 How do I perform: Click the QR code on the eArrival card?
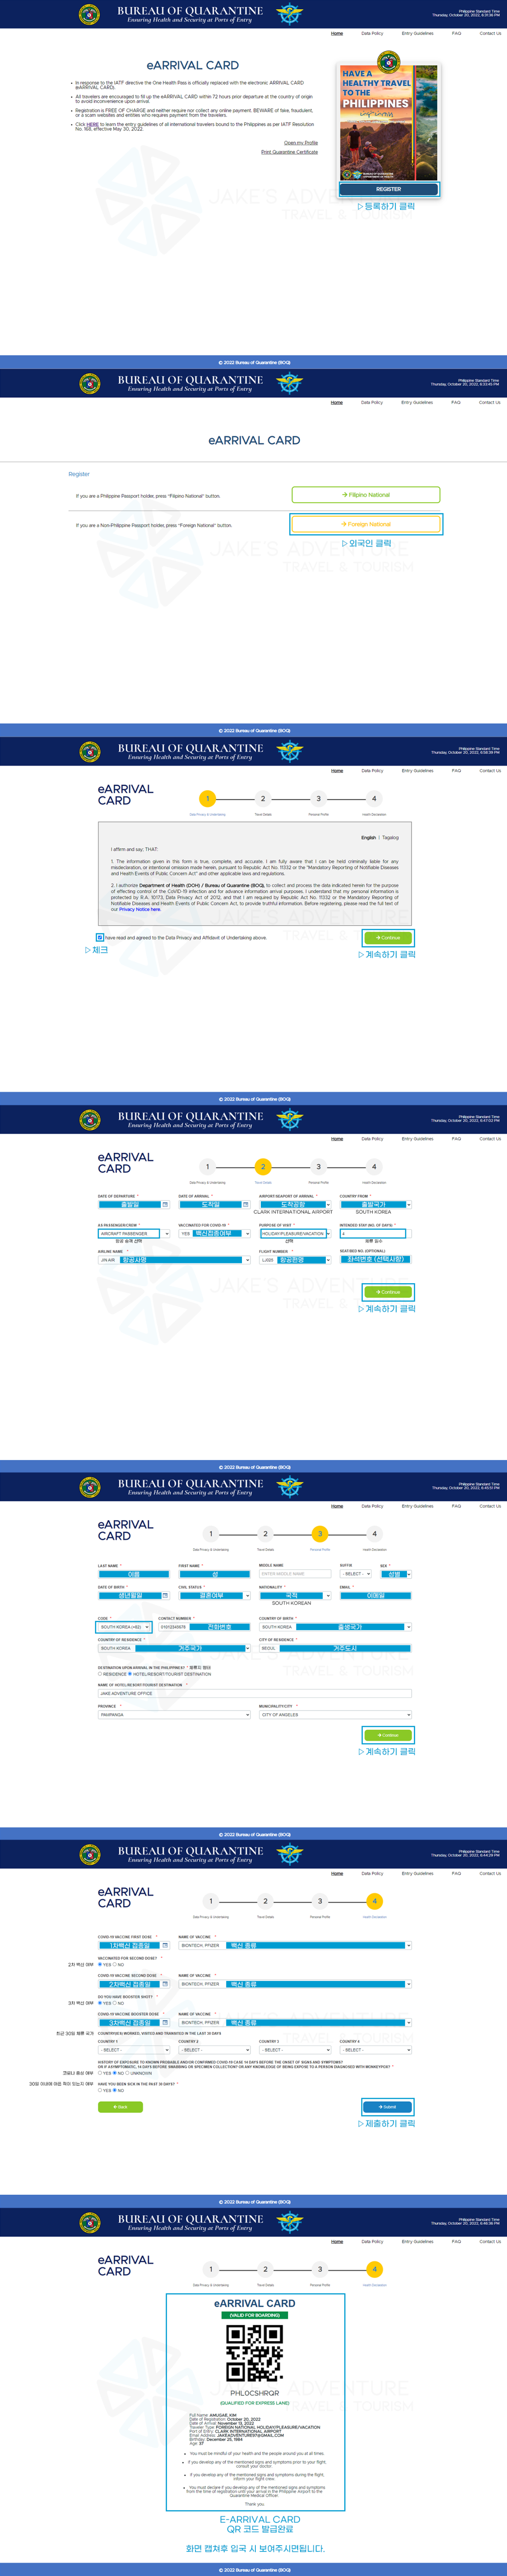click(x=254, y=2353)
